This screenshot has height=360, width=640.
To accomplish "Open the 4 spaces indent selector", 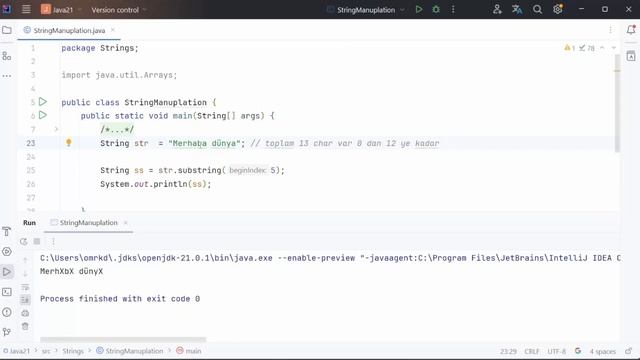I will [x=602, y=351].
